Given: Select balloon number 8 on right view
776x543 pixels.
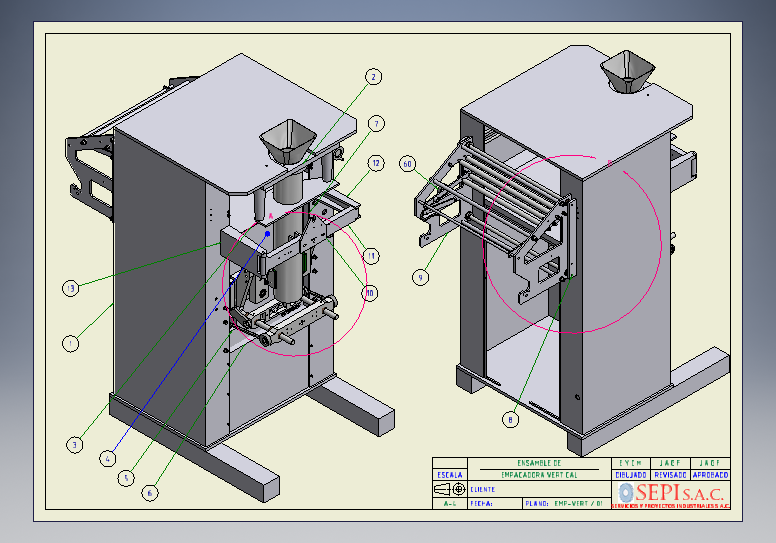Looking at the screenshot, I should point(511,420).
